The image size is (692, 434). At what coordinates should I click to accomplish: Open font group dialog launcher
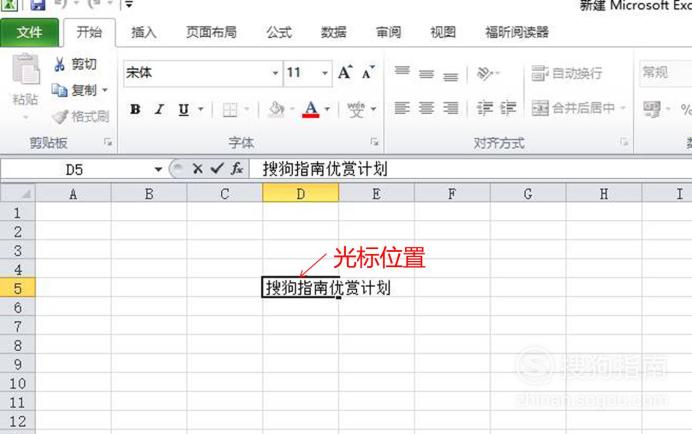click(x=374, y=142)
